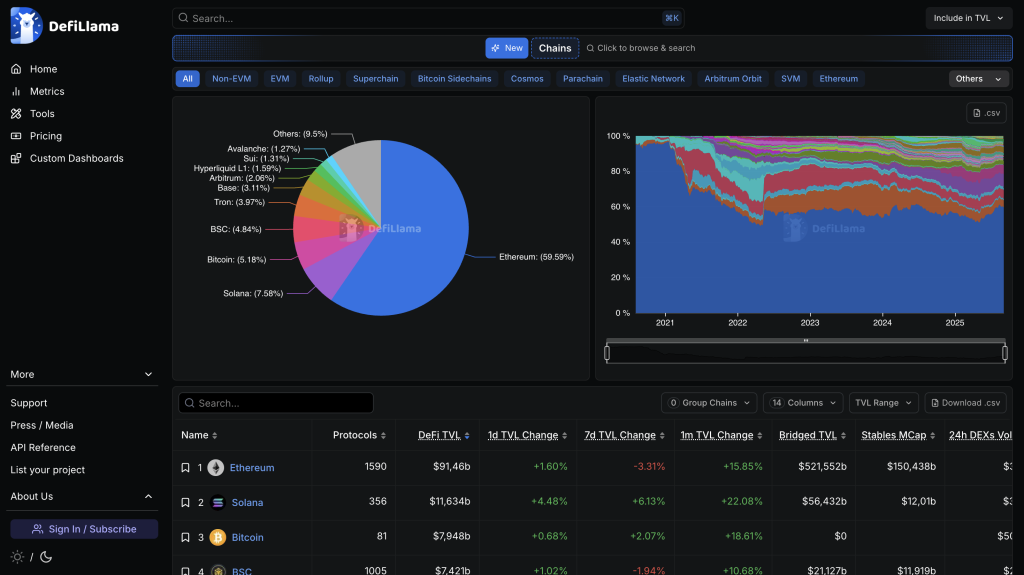This screenshot has height=575, width=1024.
Task: Bookmark the Solana chain row
Action: (x=185, y=503)
